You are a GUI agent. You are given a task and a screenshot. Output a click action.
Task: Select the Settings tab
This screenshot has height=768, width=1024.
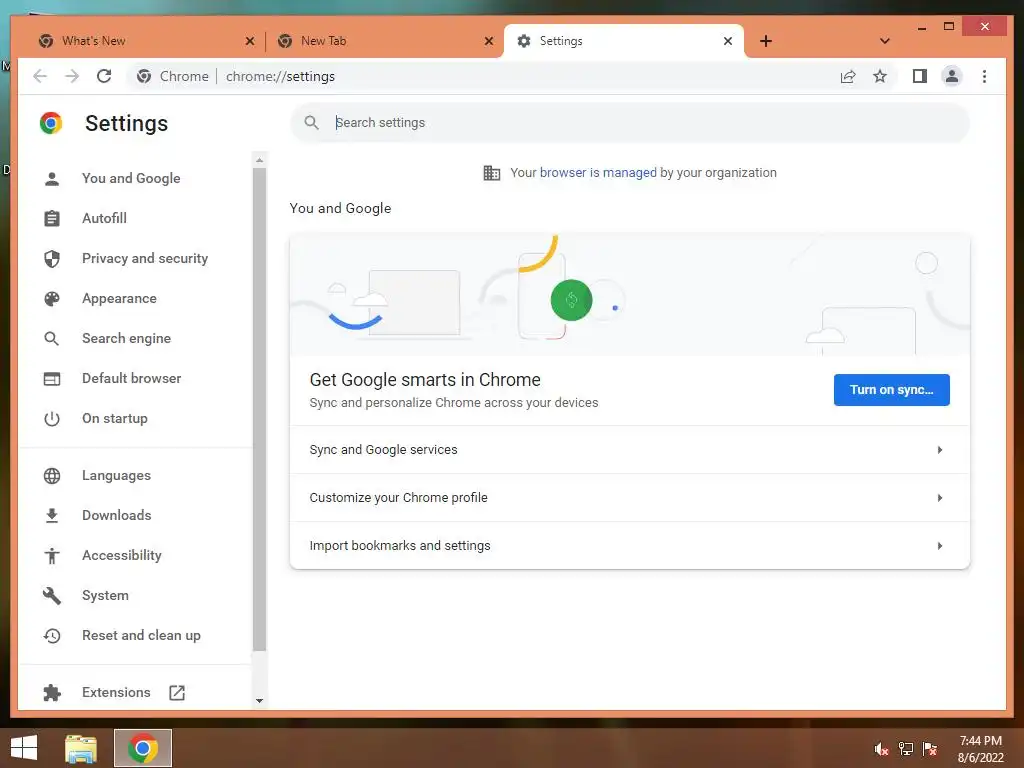(x=624, y=41)
